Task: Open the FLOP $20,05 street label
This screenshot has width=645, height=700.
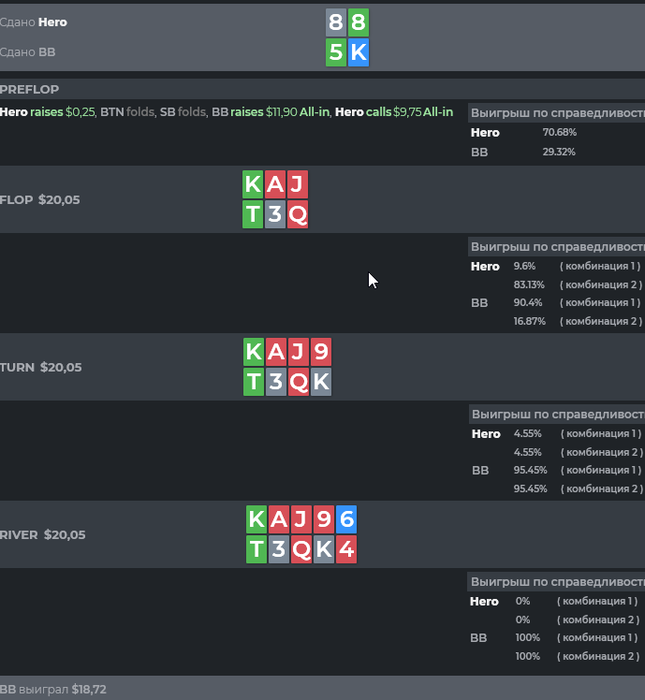Action: (x=40, y=200)
